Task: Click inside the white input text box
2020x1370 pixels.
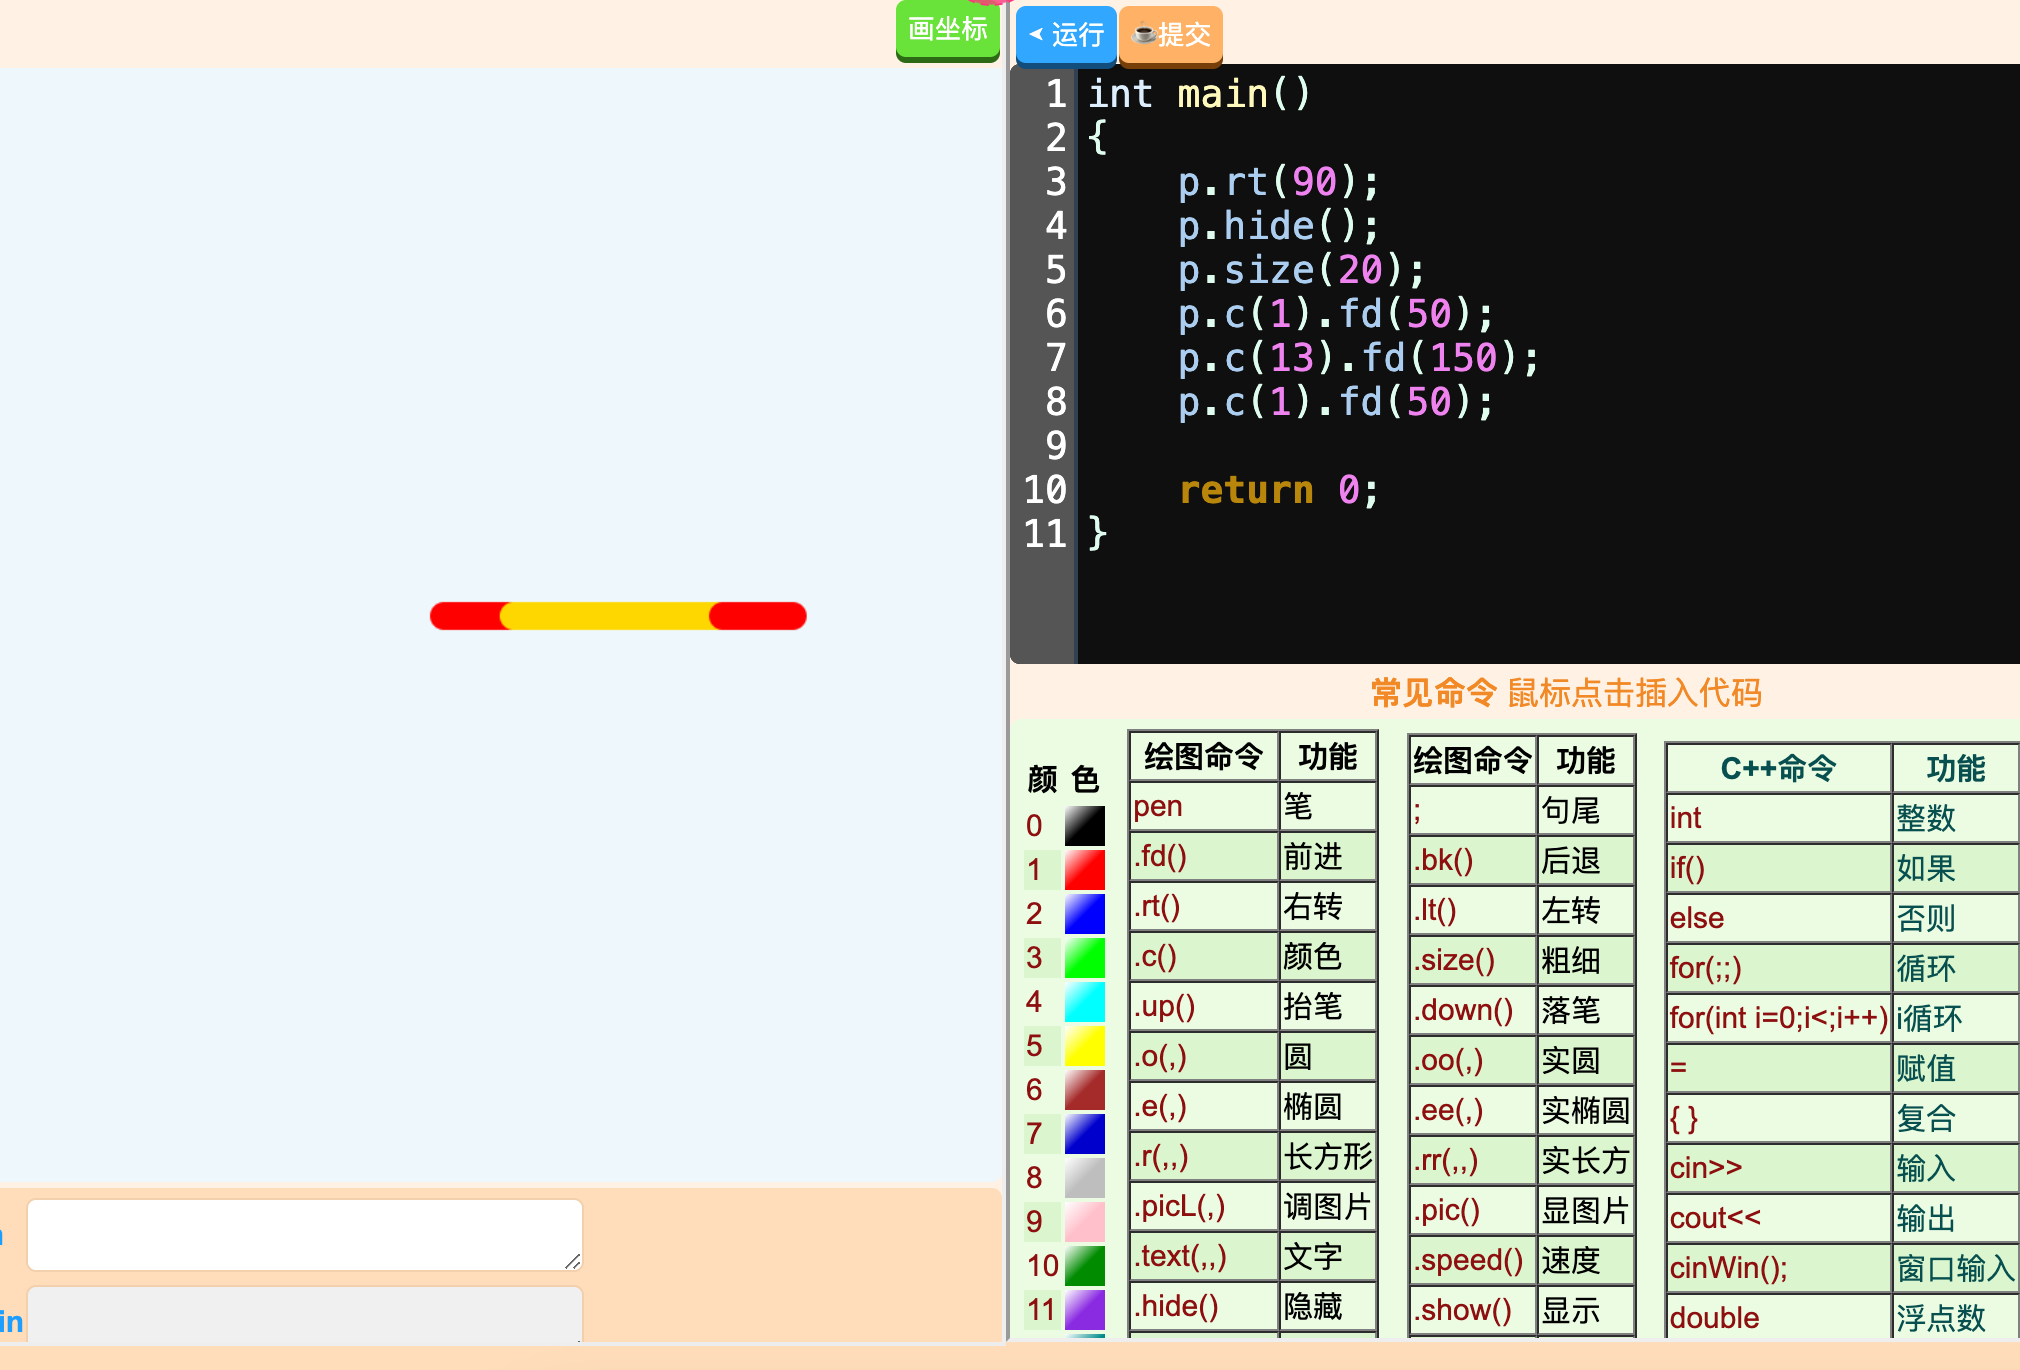Action: [304, 1234]
